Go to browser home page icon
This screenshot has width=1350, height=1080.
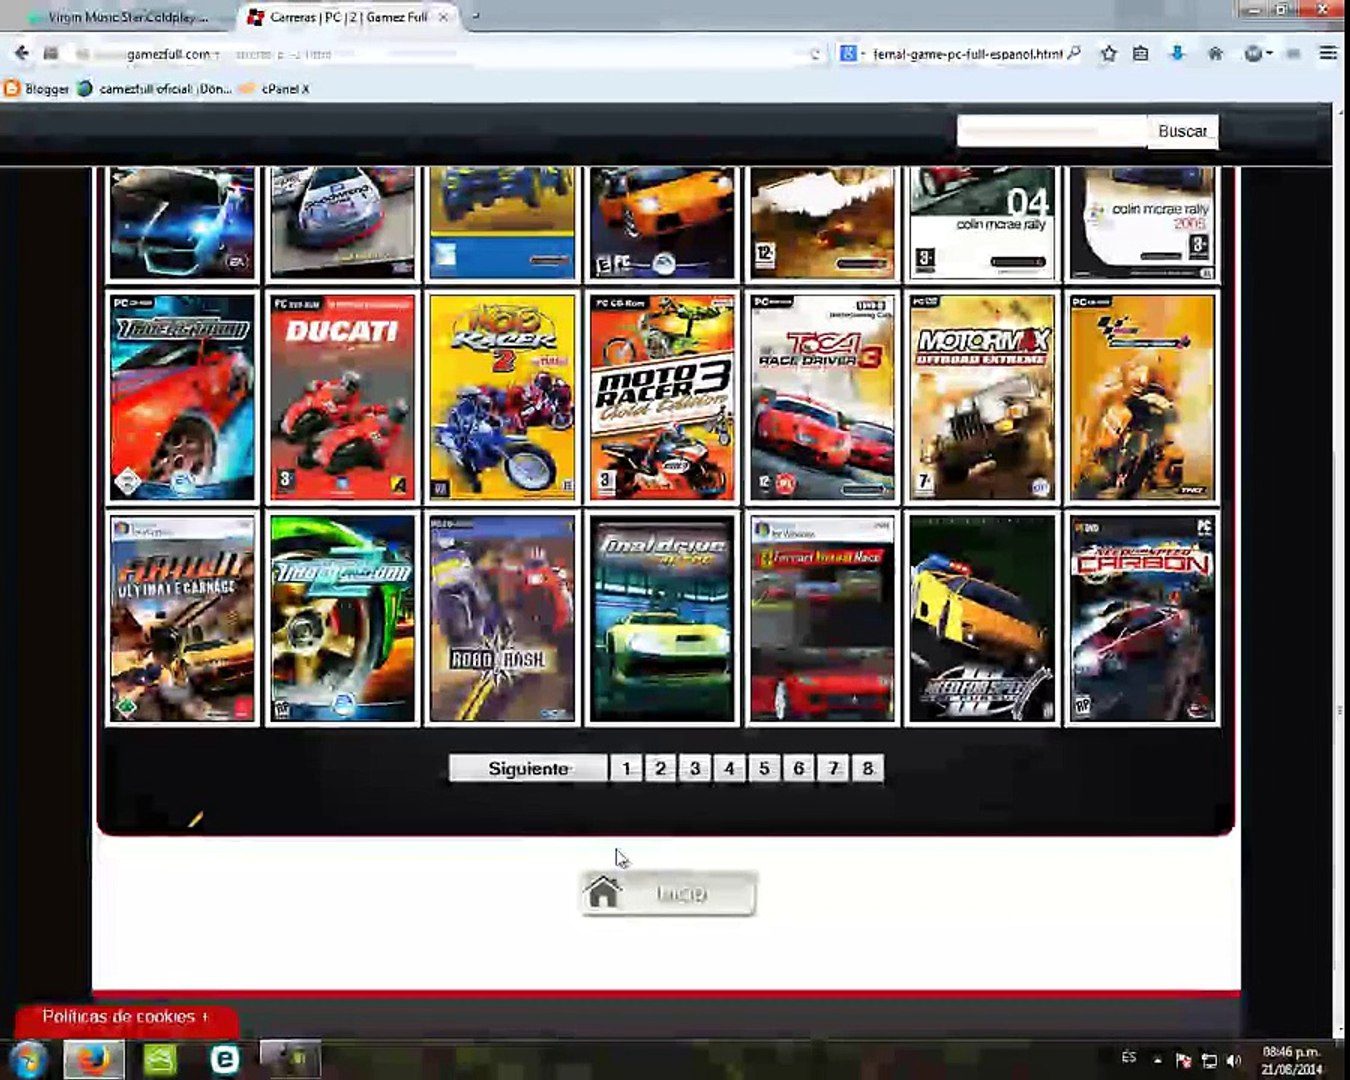click(x=1215, y=54)
